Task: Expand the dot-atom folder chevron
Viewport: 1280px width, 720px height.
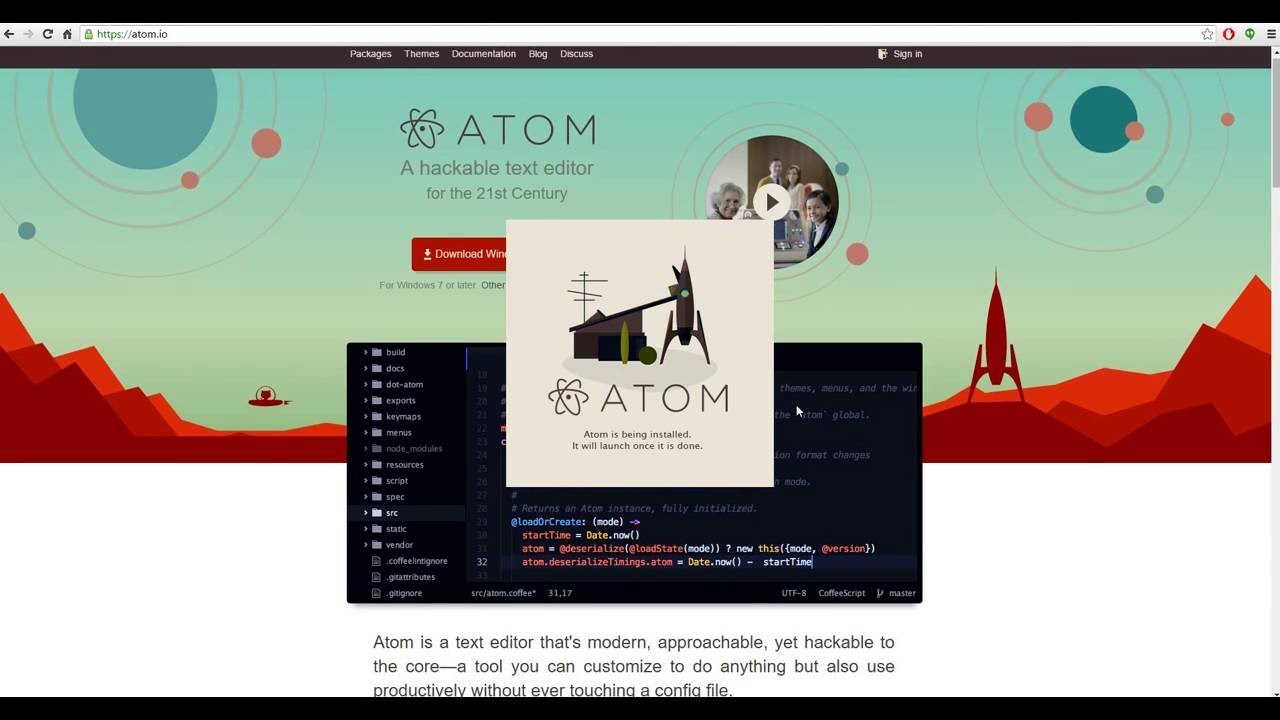Action: (x=366, y=384)
